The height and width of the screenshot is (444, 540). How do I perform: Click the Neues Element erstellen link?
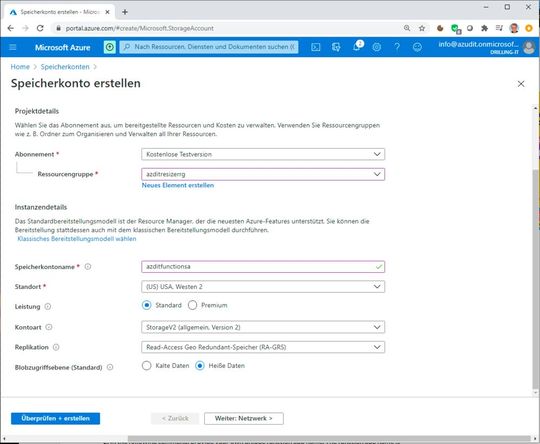click(x=178, y=185)
